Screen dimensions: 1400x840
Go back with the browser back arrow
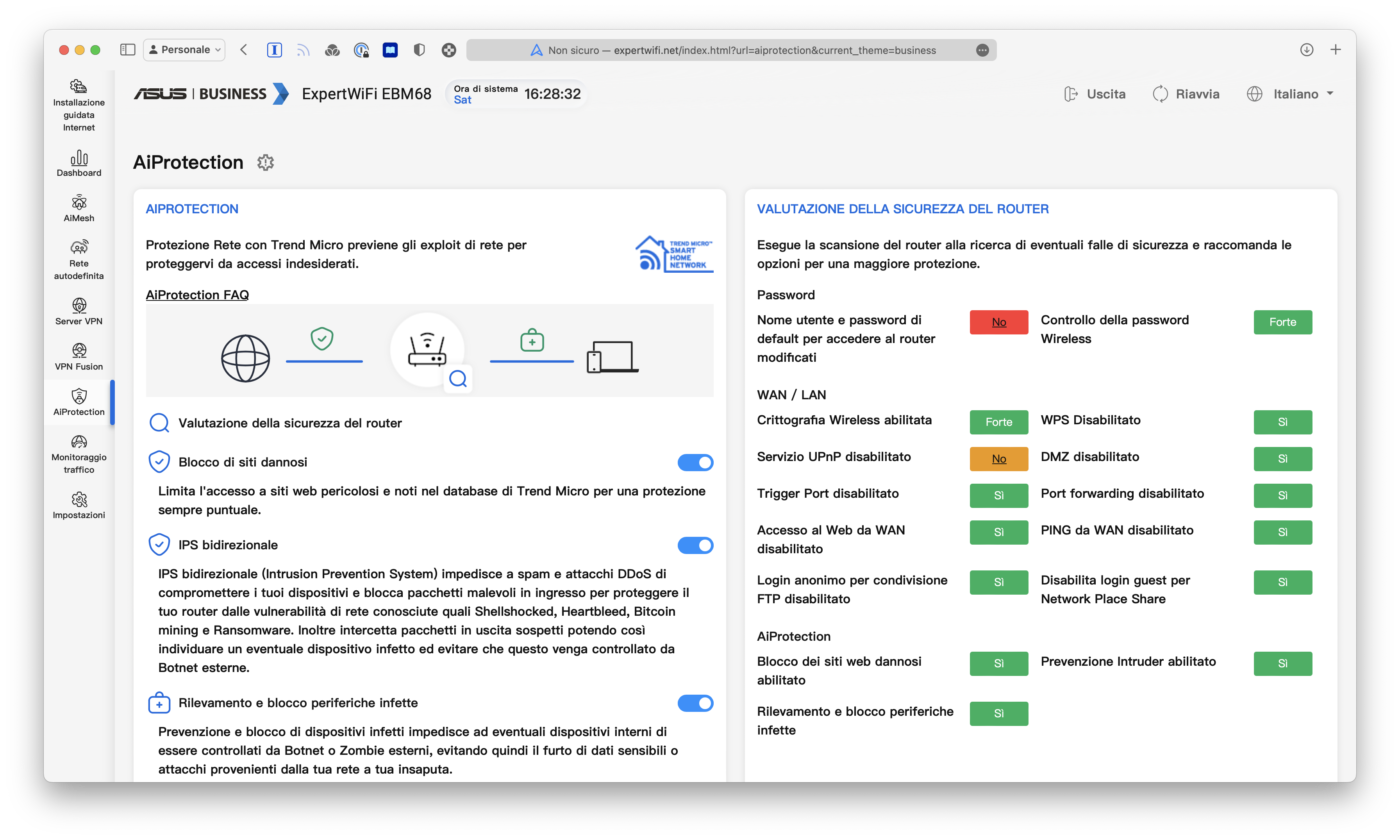coord(244,49)
